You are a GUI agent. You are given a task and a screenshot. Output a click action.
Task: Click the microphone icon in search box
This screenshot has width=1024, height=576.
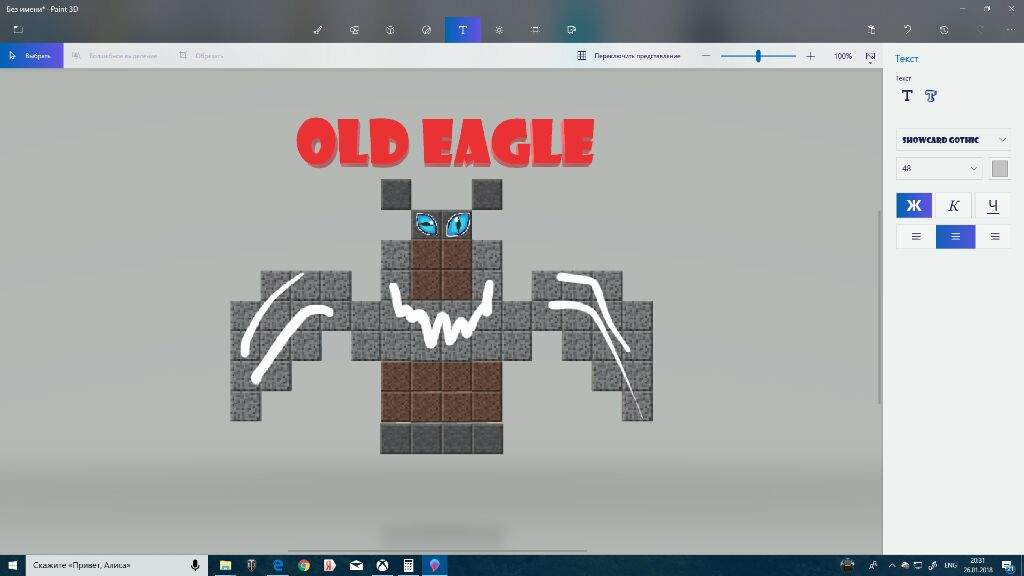point(195,566)
